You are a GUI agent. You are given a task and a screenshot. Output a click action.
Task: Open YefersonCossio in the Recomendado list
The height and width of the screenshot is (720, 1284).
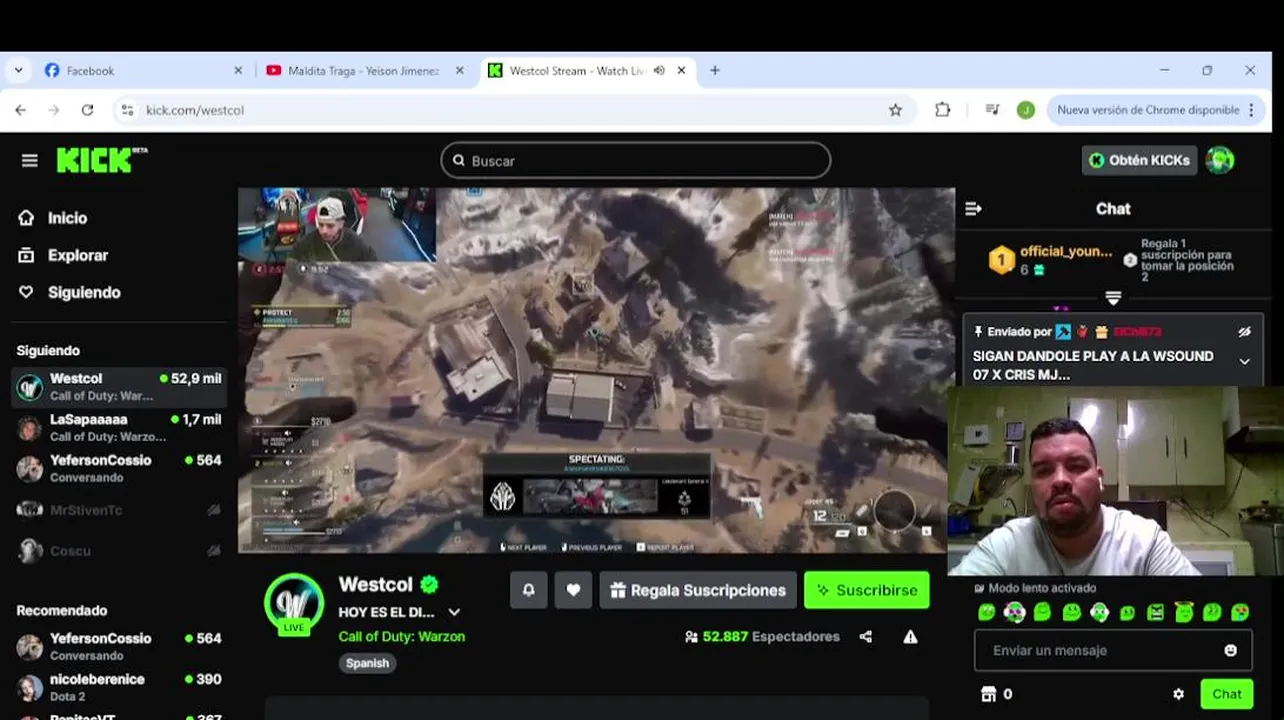point(119,646)
